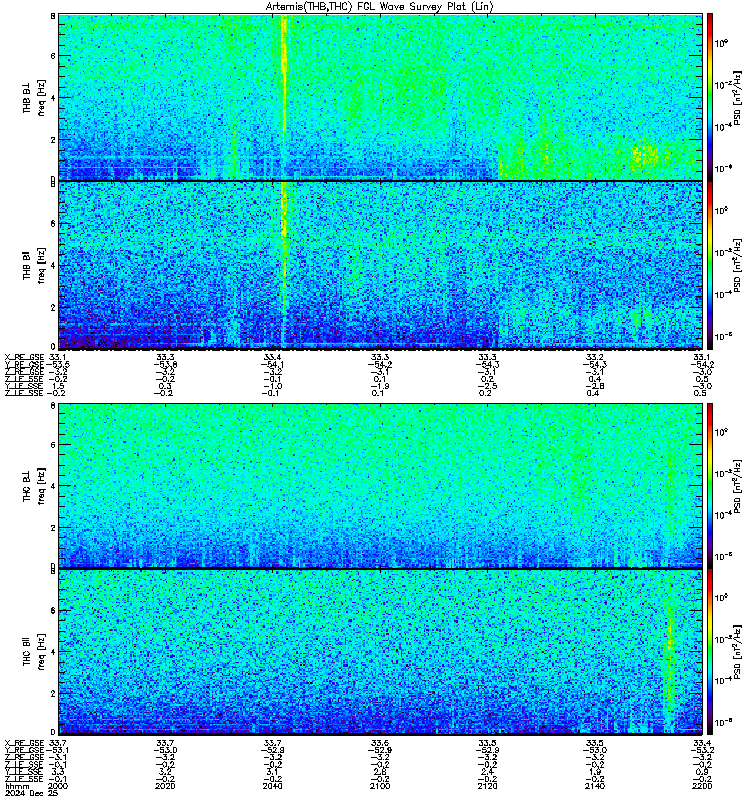Screen dimensions: 750x800
Task: Click the time tick label 2020
Action: 165,786
